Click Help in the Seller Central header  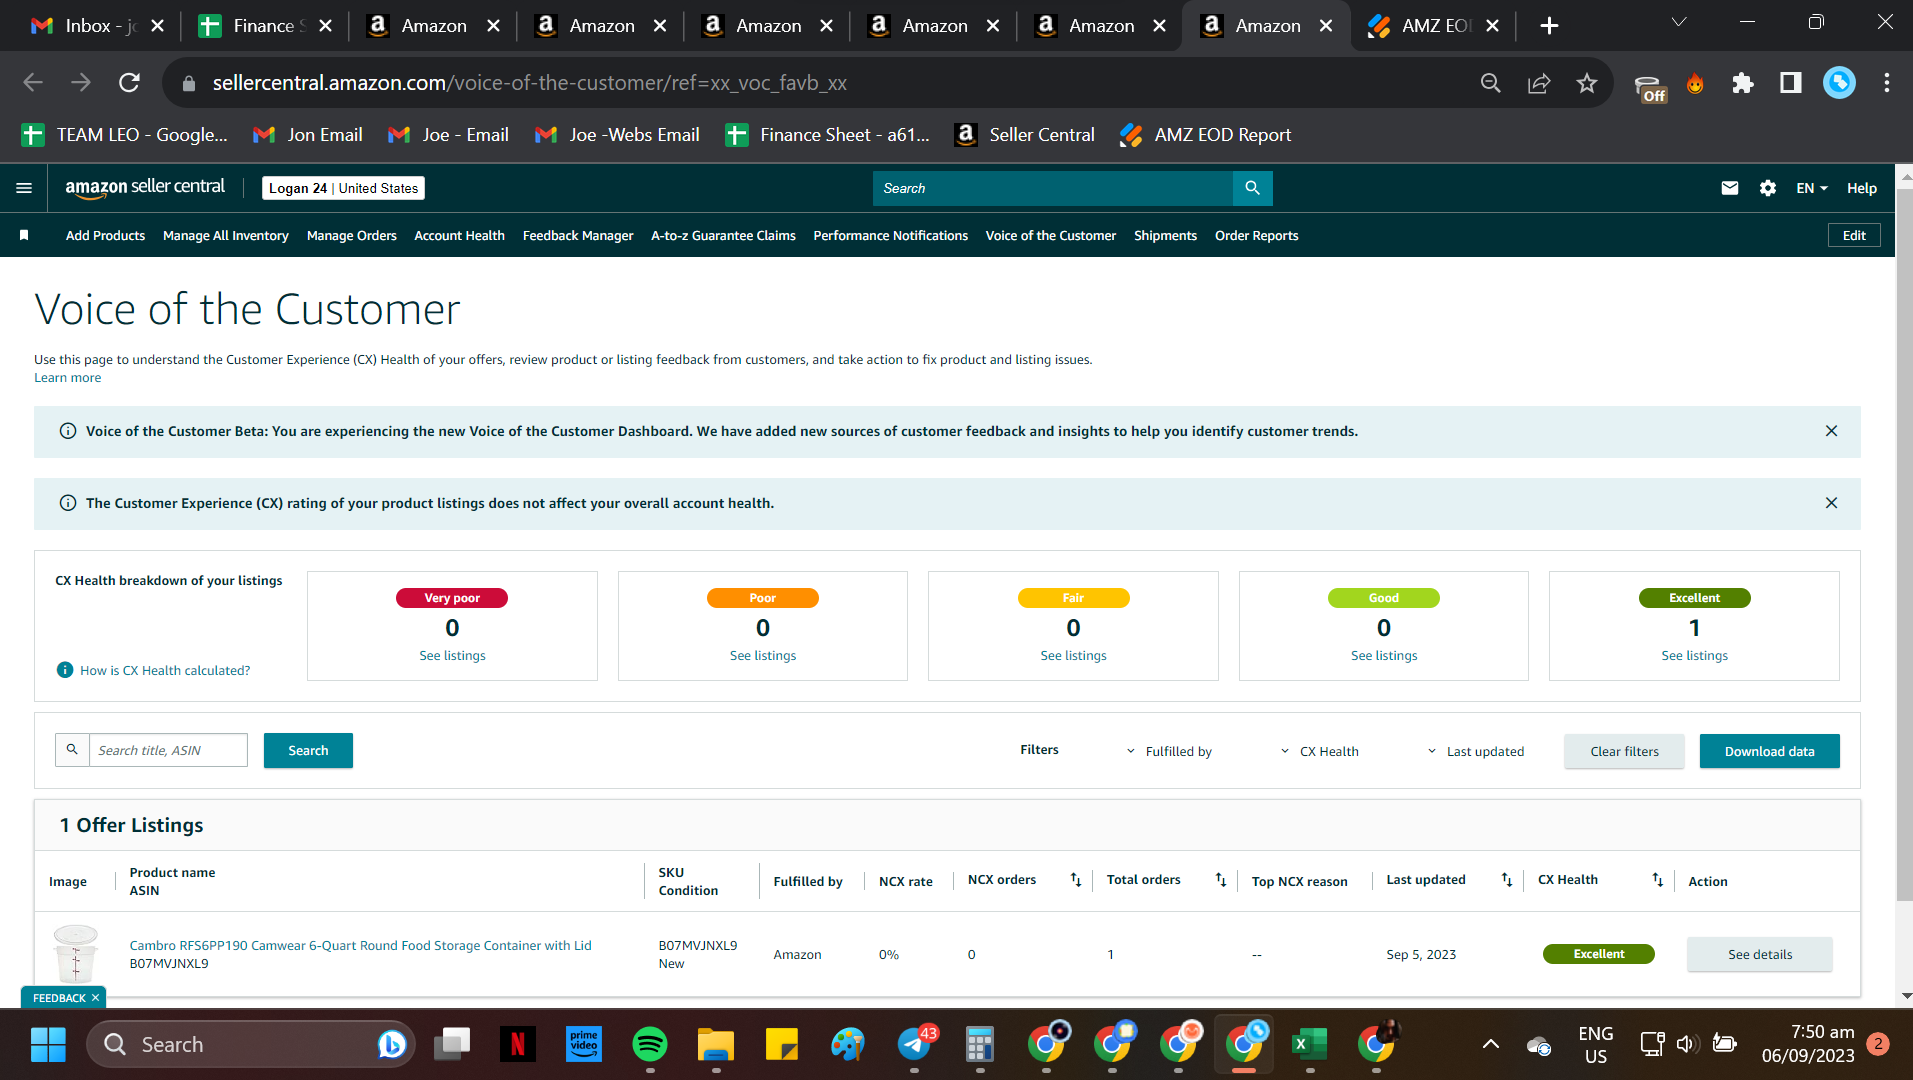[x=1861, y=188]
